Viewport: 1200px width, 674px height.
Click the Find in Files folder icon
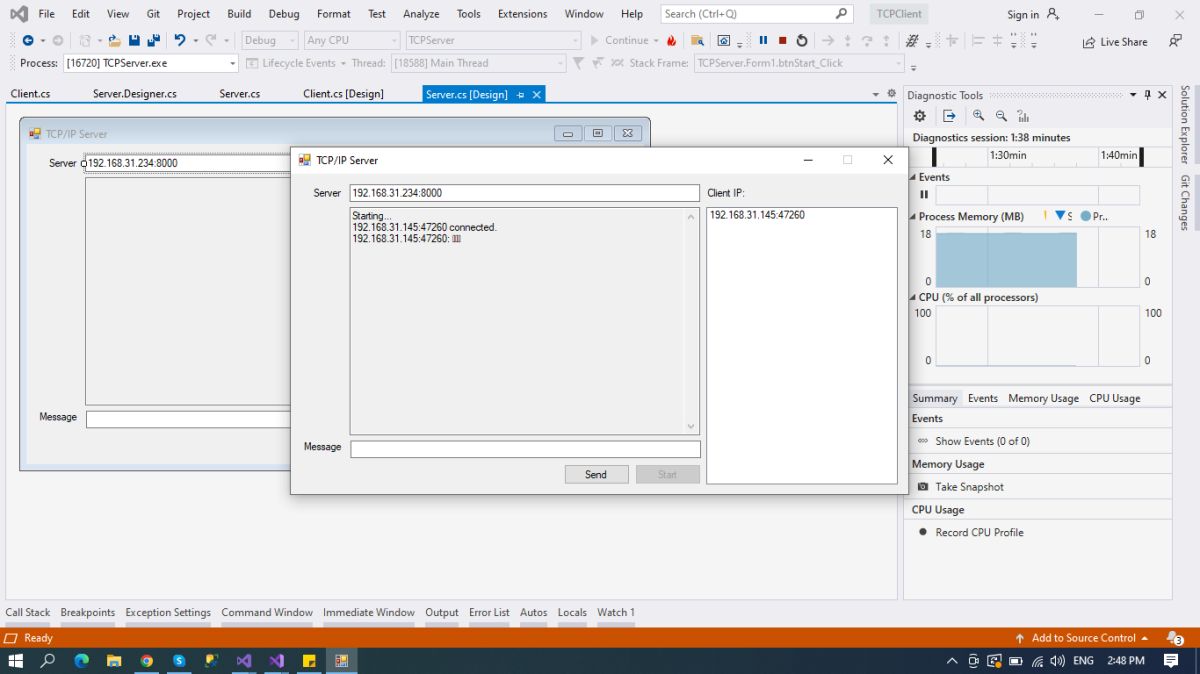coord(697,41)
